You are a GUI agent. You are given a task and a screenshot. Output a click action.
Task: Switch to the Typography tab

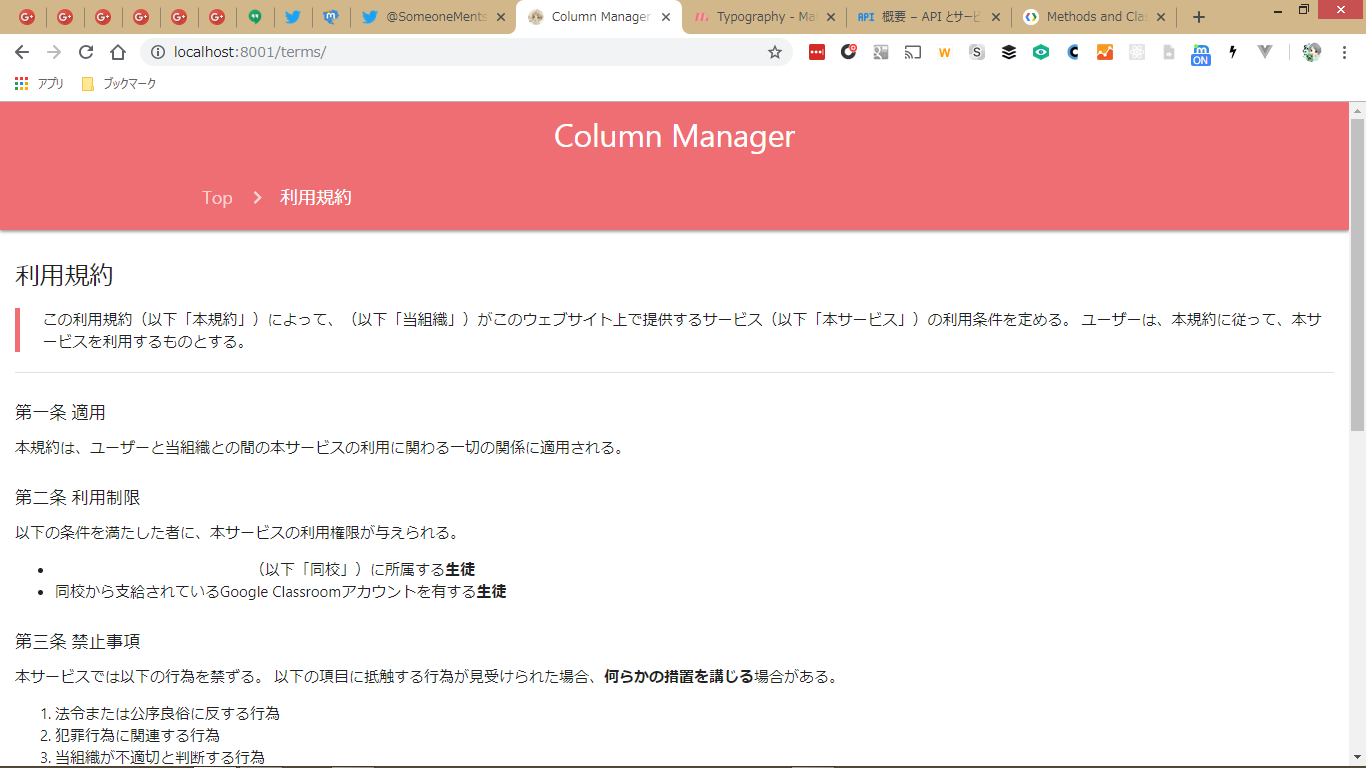(765, 17)
